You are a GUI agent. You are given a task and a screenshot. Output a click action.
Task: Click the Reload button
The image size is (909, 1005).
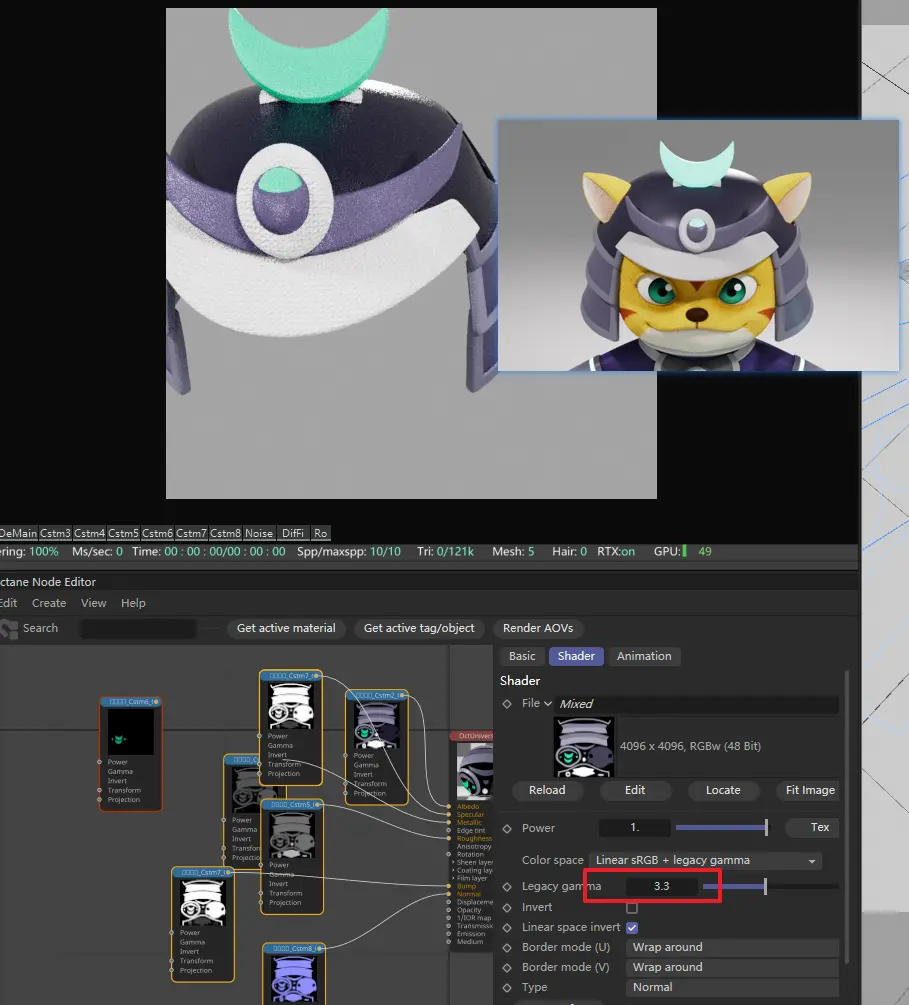pos(547,790)
